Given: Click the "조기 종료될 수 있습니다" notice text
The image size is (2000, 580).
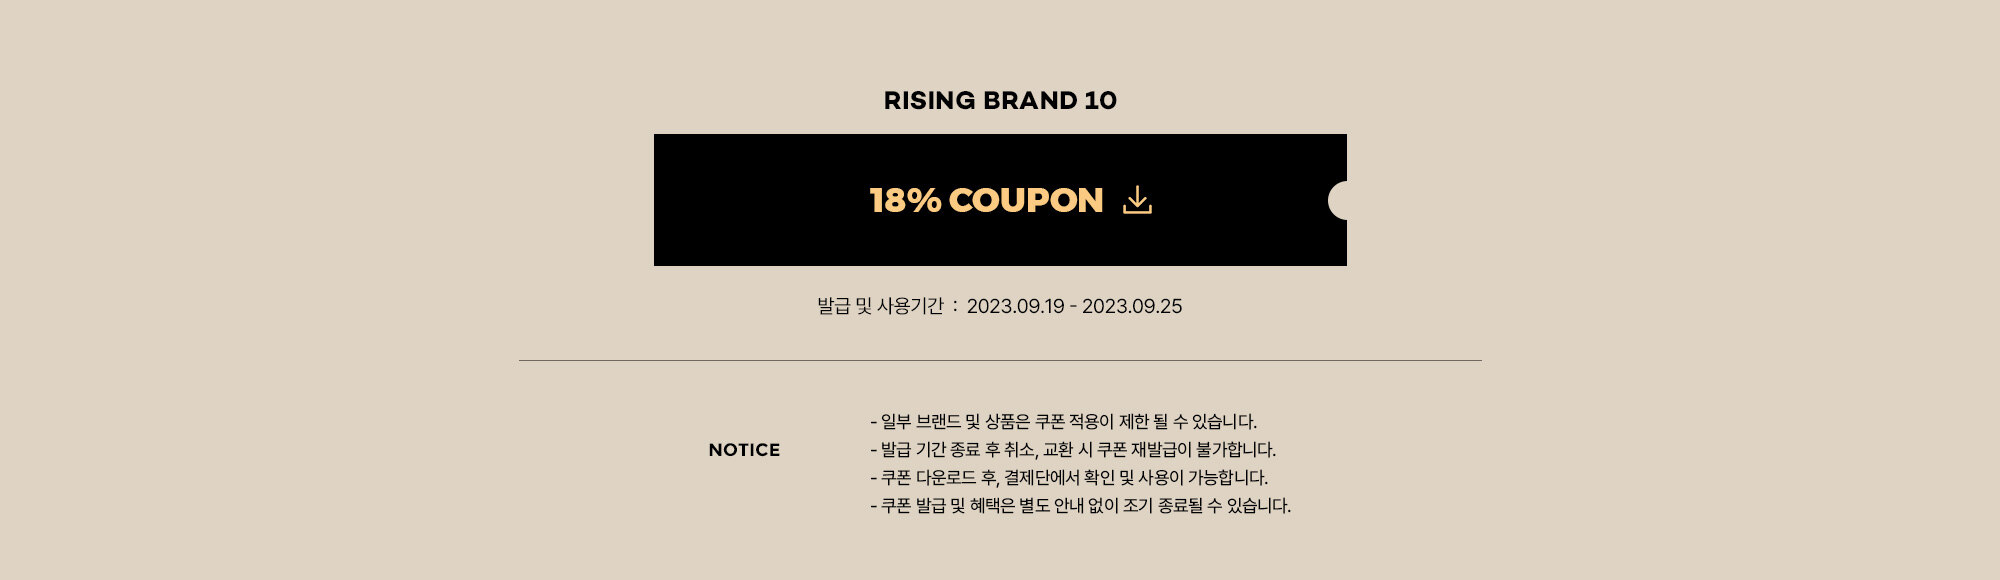Looking at the screenshot, I should pos(1206,506).
